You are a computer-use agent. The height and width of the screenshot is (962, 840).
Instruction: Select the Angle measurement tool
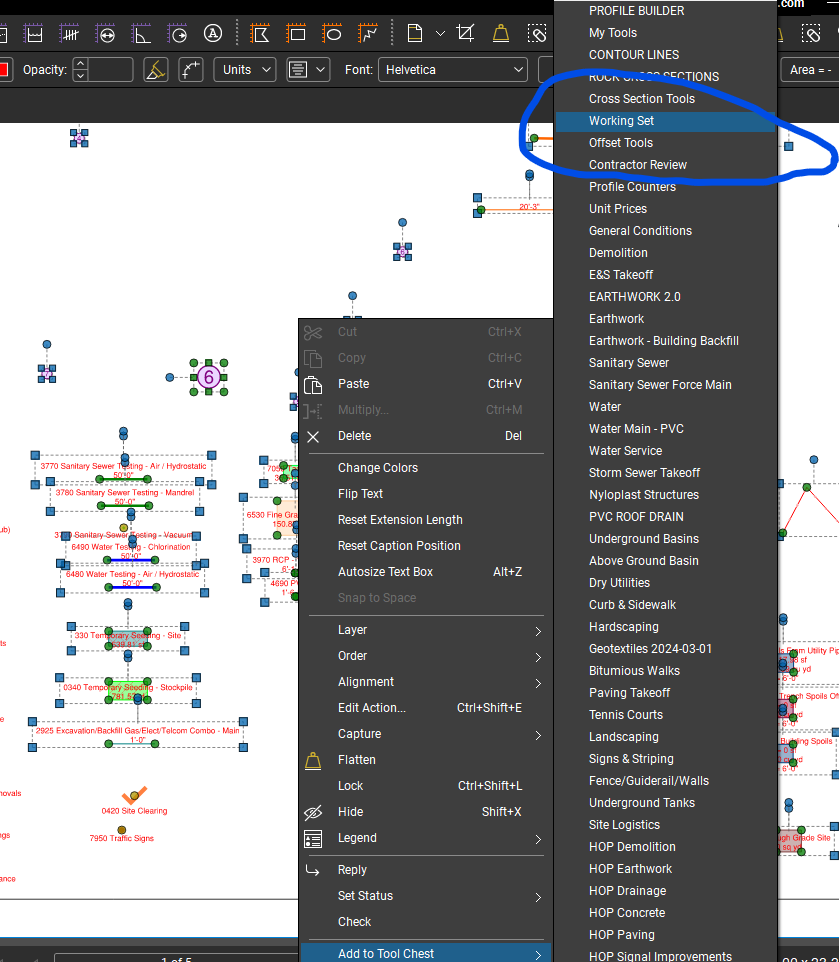(x=142, y=34)
